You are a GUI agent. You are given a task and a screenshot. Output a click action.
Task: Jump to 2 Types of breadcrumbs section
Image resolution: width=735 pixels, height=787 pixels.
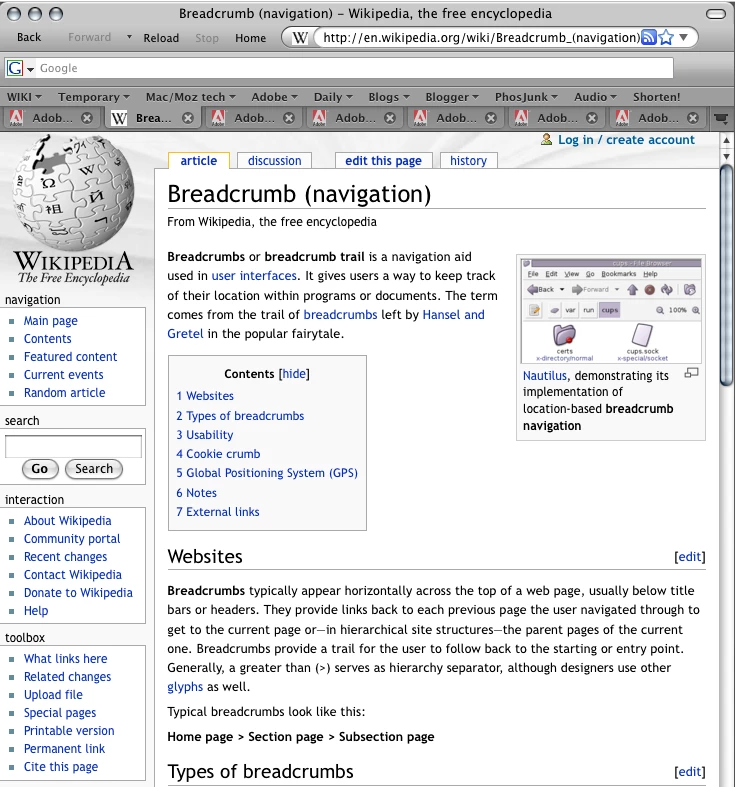240,416
